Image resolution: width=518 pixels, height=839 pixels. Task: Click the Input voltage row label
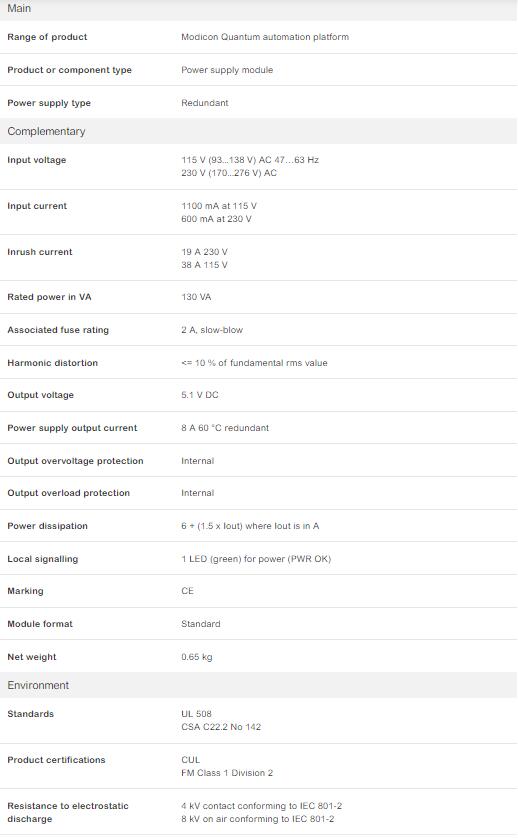(x=36, y=160)
